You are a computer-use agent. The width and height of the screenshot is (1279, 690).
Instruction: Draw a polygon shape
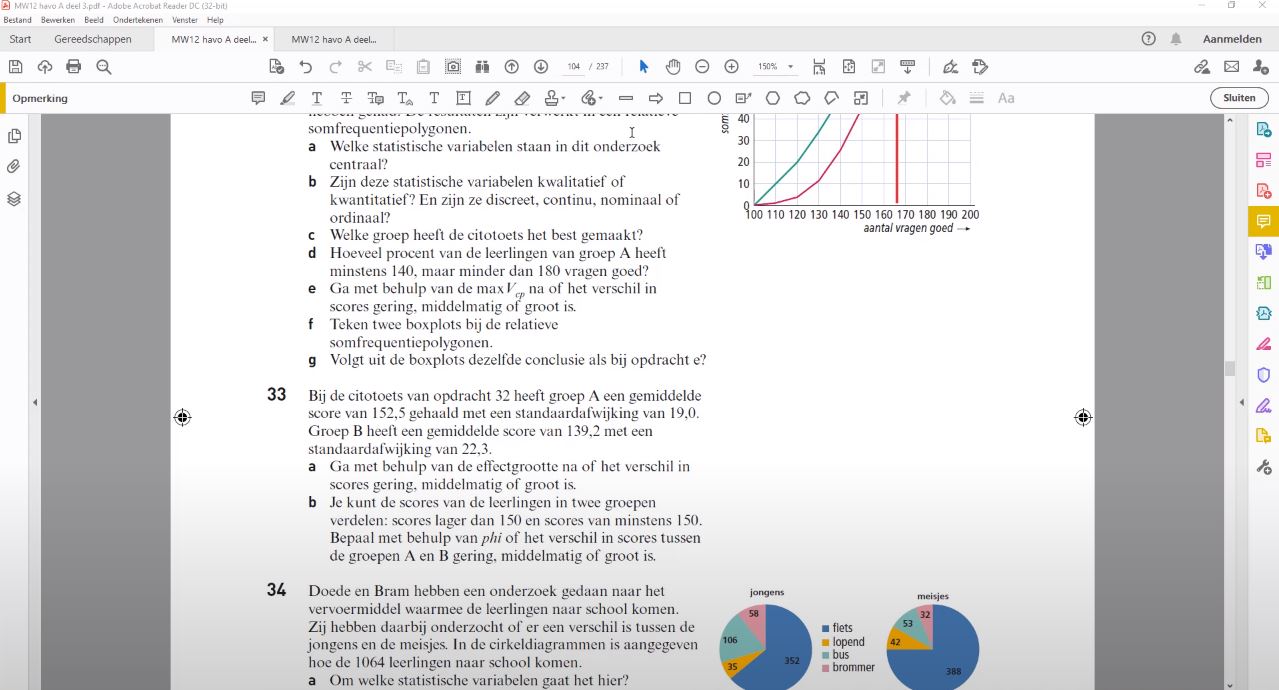click(773, 98)
